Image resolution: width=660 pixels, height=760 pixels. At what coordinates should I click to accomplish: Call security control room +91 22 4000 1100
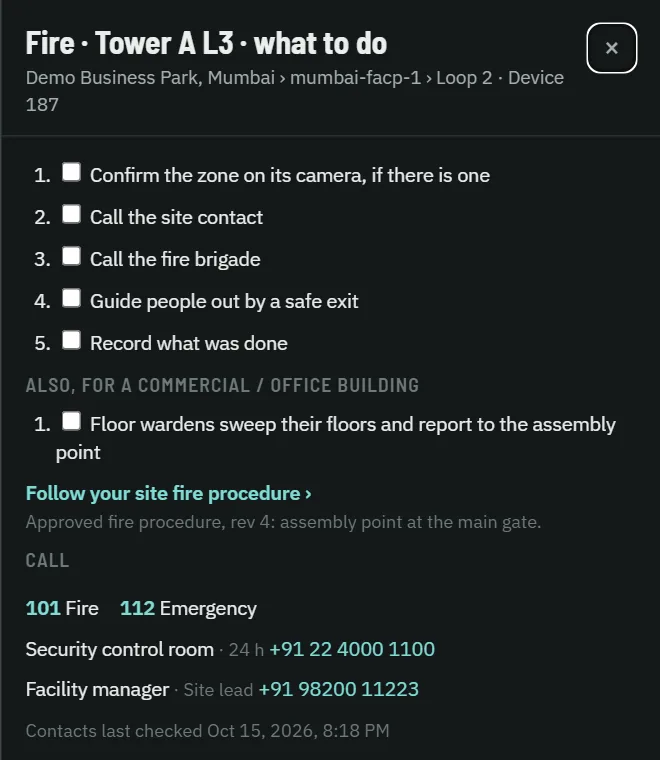click(x=352, y=649)
